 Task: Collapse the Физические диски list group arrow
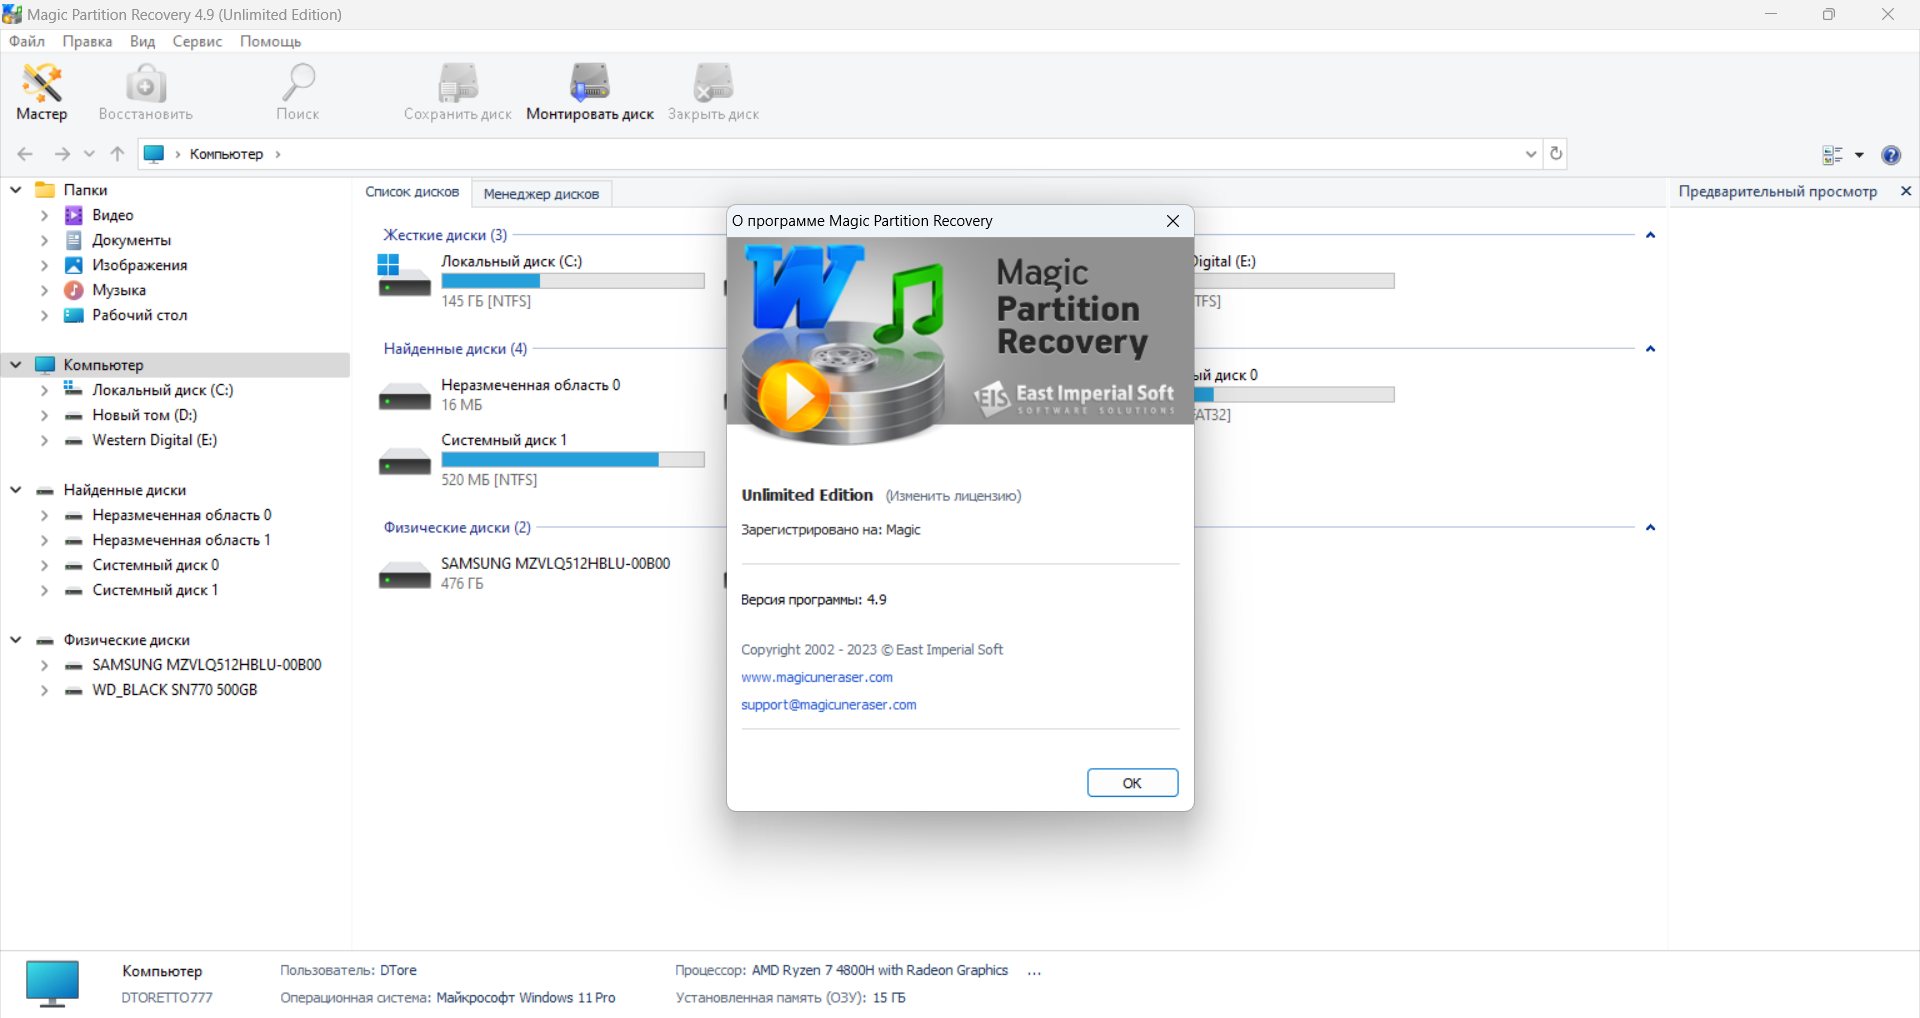pos(1650,527)
